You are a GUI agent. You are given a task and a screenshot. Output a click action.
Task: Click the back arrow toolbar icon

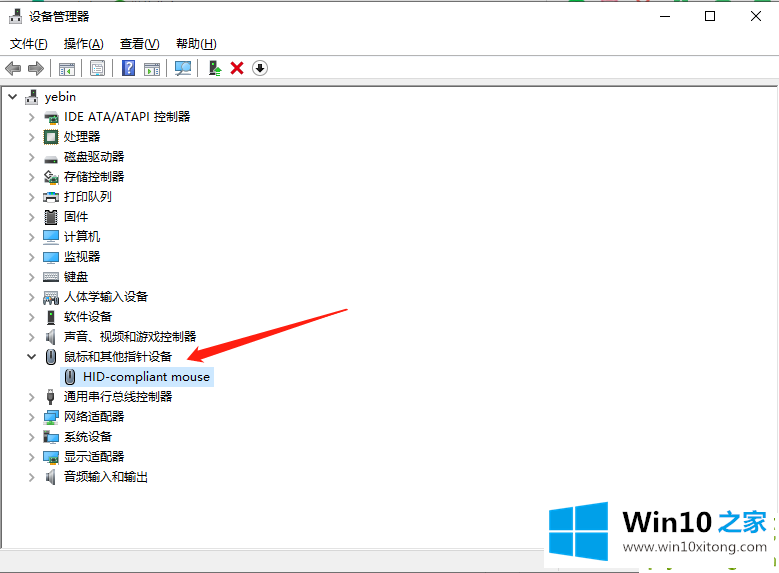pos(13,68)
